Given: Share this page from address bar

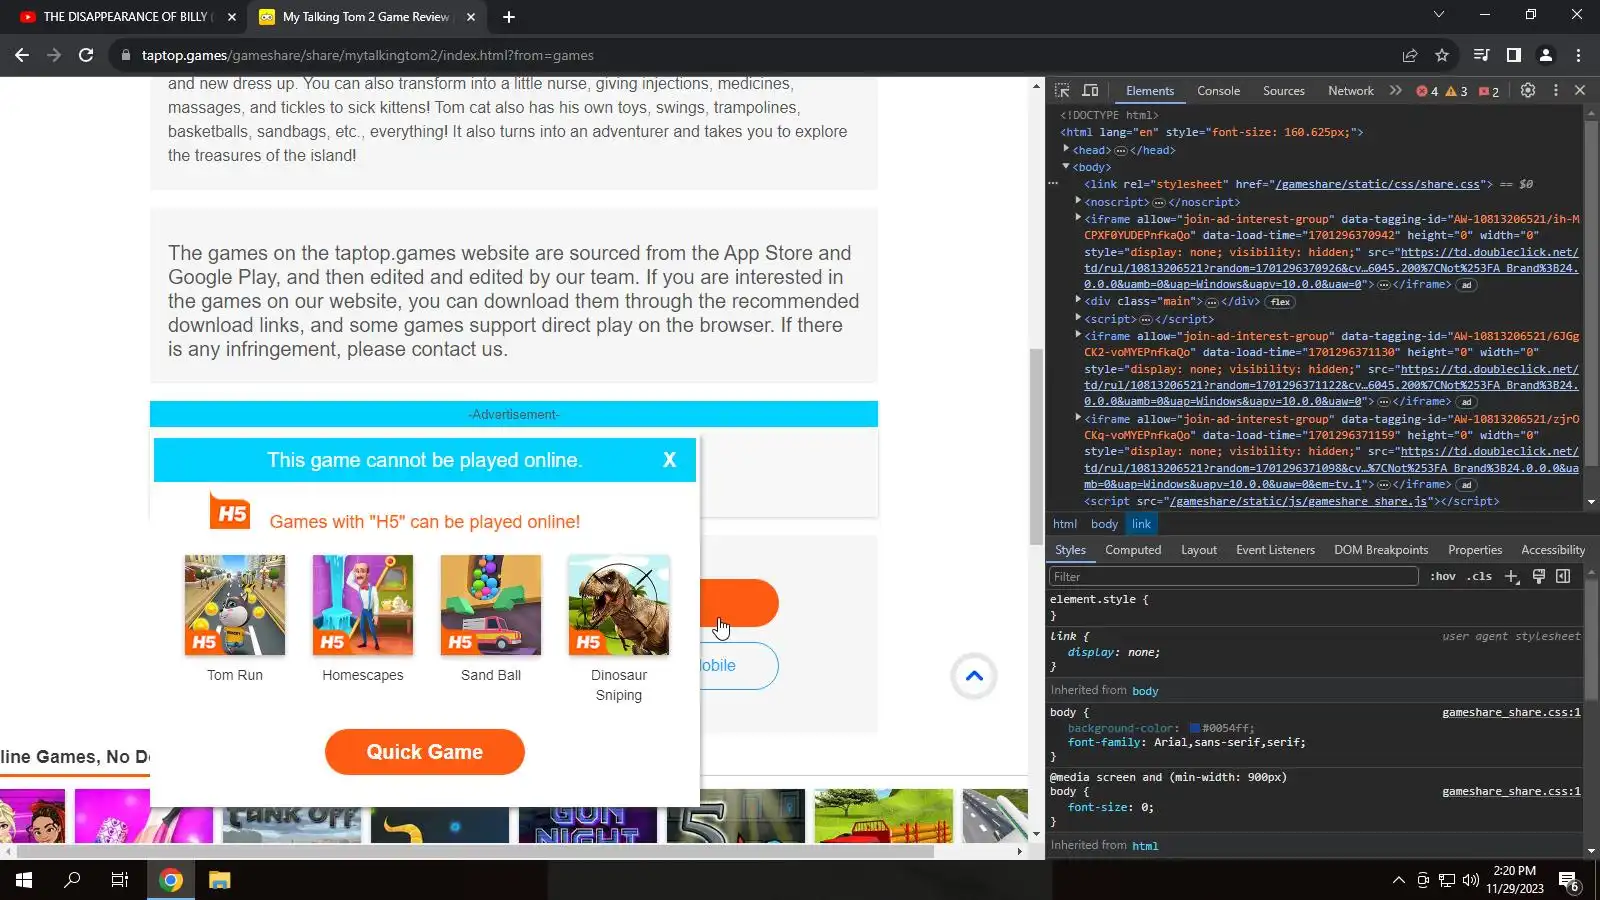Looking at the screenshot, I should click(1410, 55).
